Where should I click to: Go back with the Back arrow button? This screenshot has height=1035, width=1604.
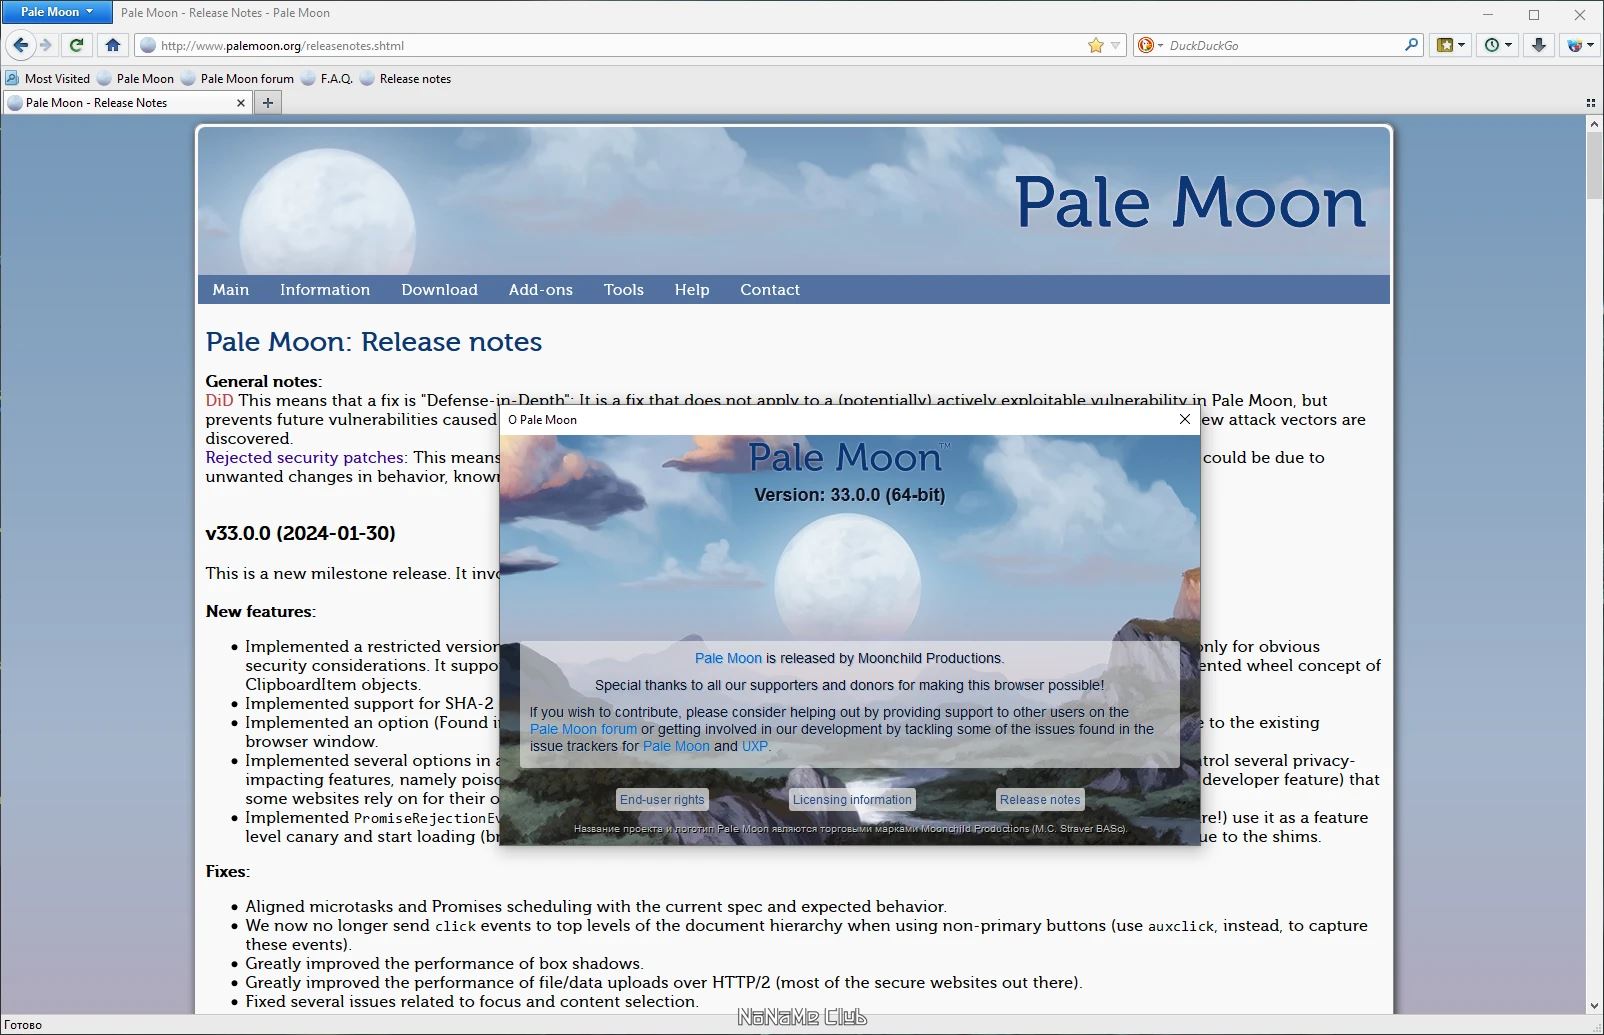point(21,45)
